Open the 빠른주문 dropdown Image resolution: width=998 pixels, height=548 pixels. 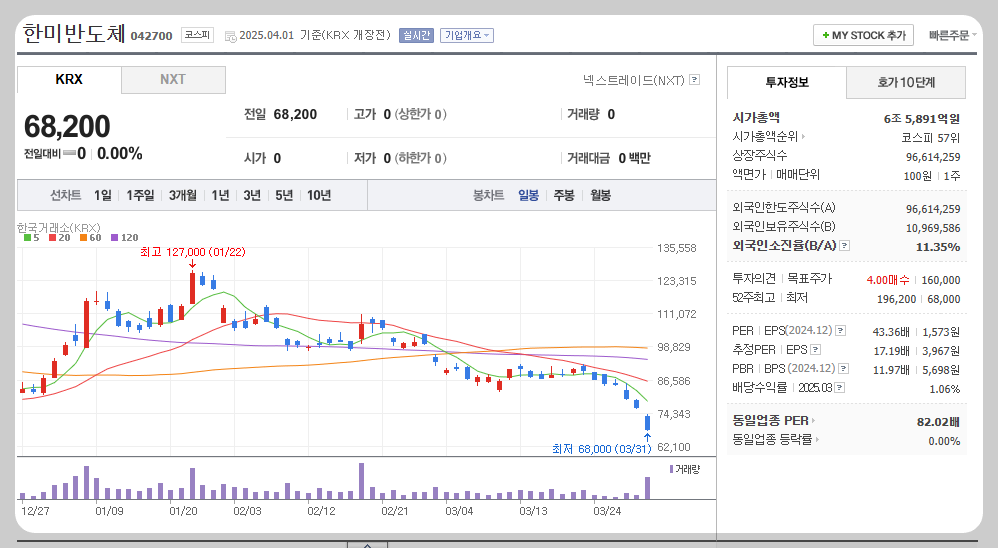(952, 36)
